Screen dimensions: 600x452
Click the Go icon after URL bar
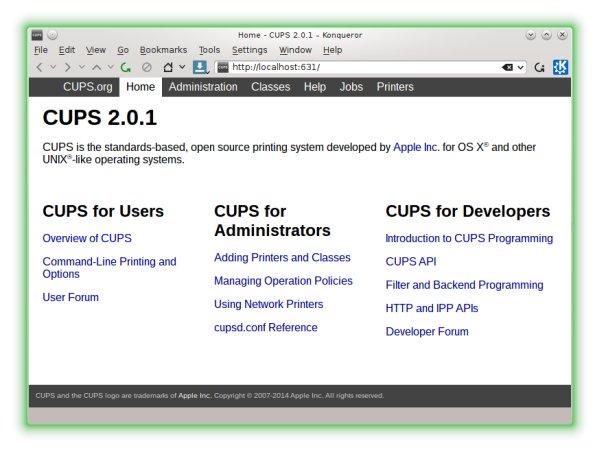pos(540,68)
